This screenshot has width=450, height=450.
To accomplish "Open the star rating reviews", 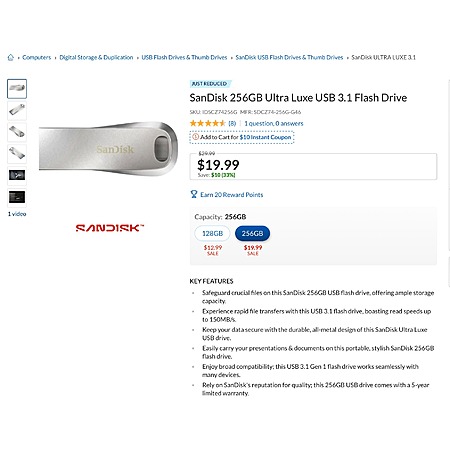I will 208,123.
